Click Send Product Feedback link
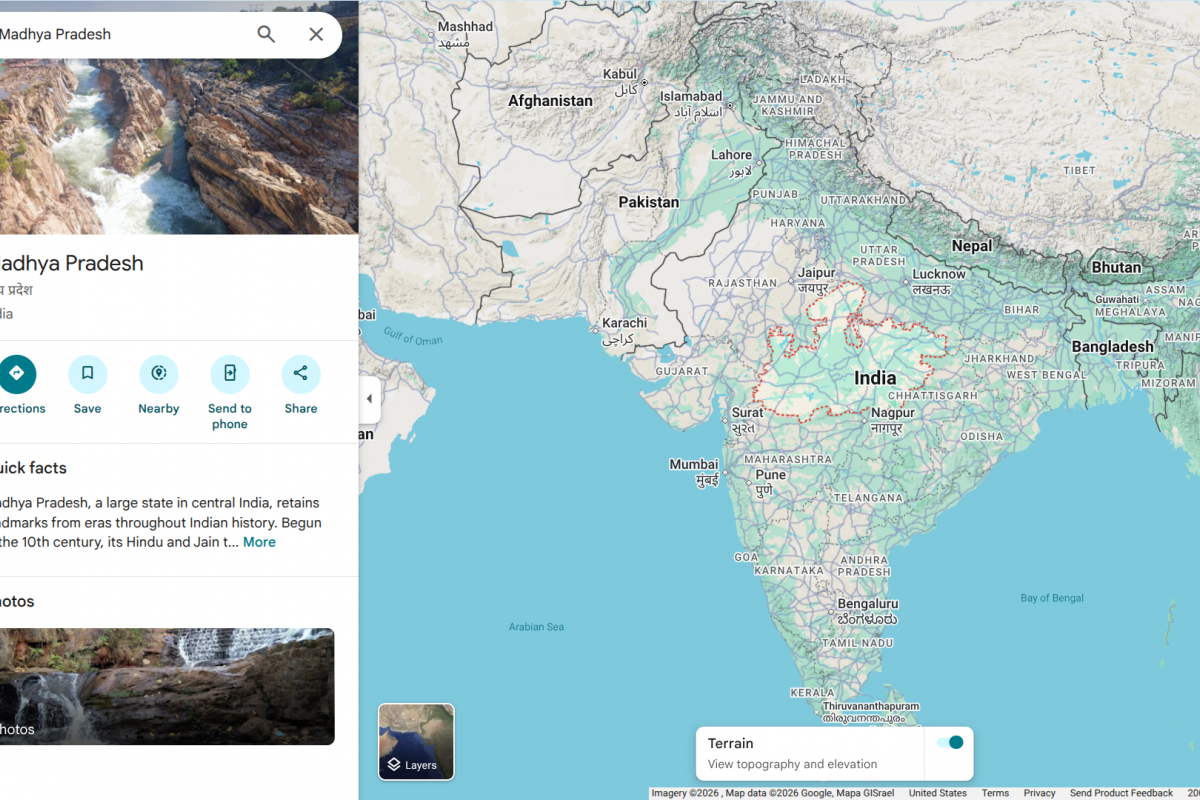Screen dimensions: 1200x800 (x=1121, y=793)
